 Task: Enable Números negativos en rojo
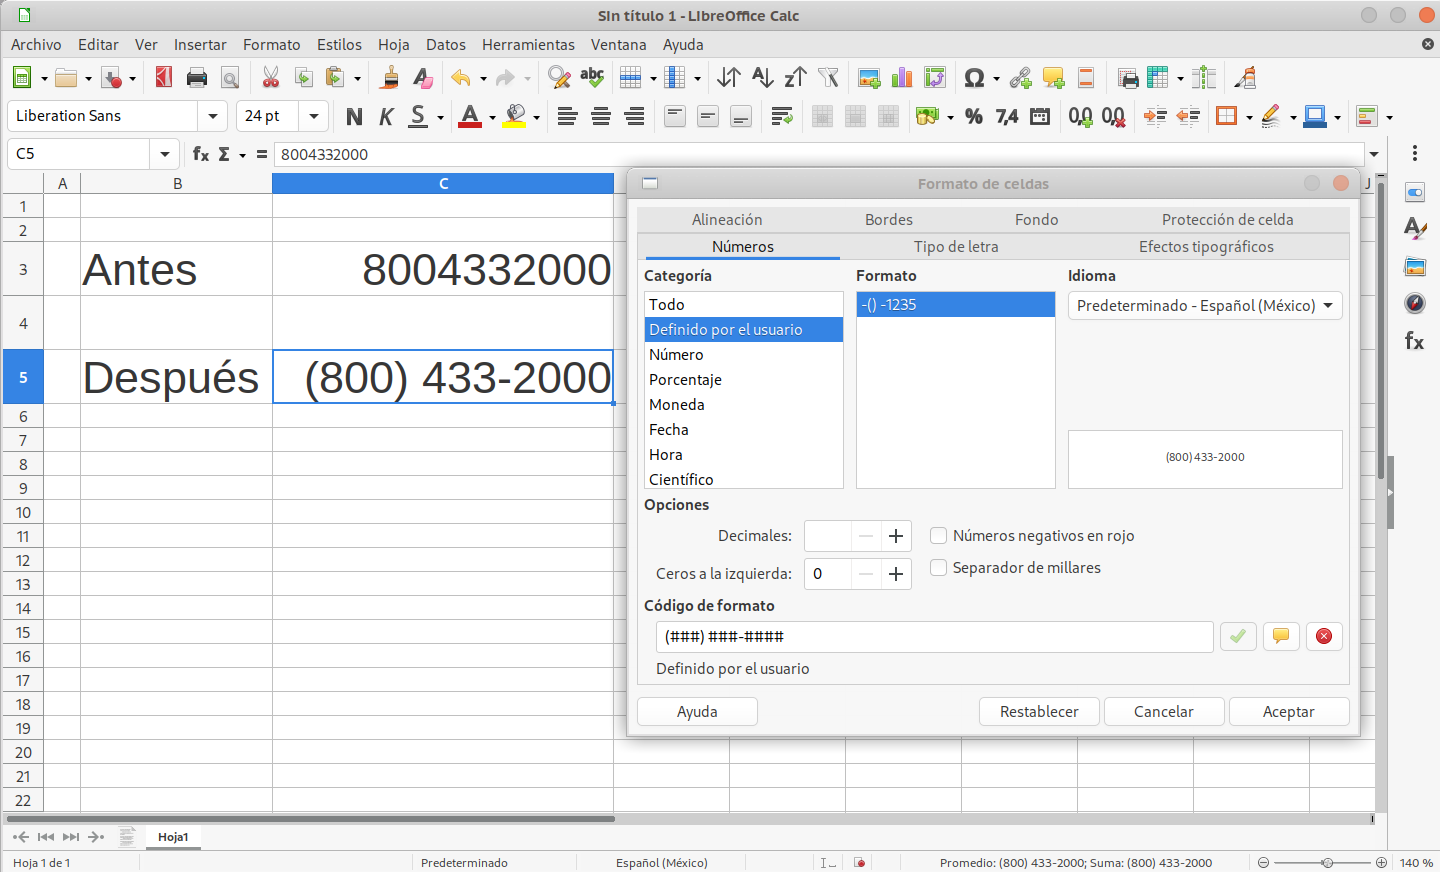pyautogui.click(x=938, y=535)
